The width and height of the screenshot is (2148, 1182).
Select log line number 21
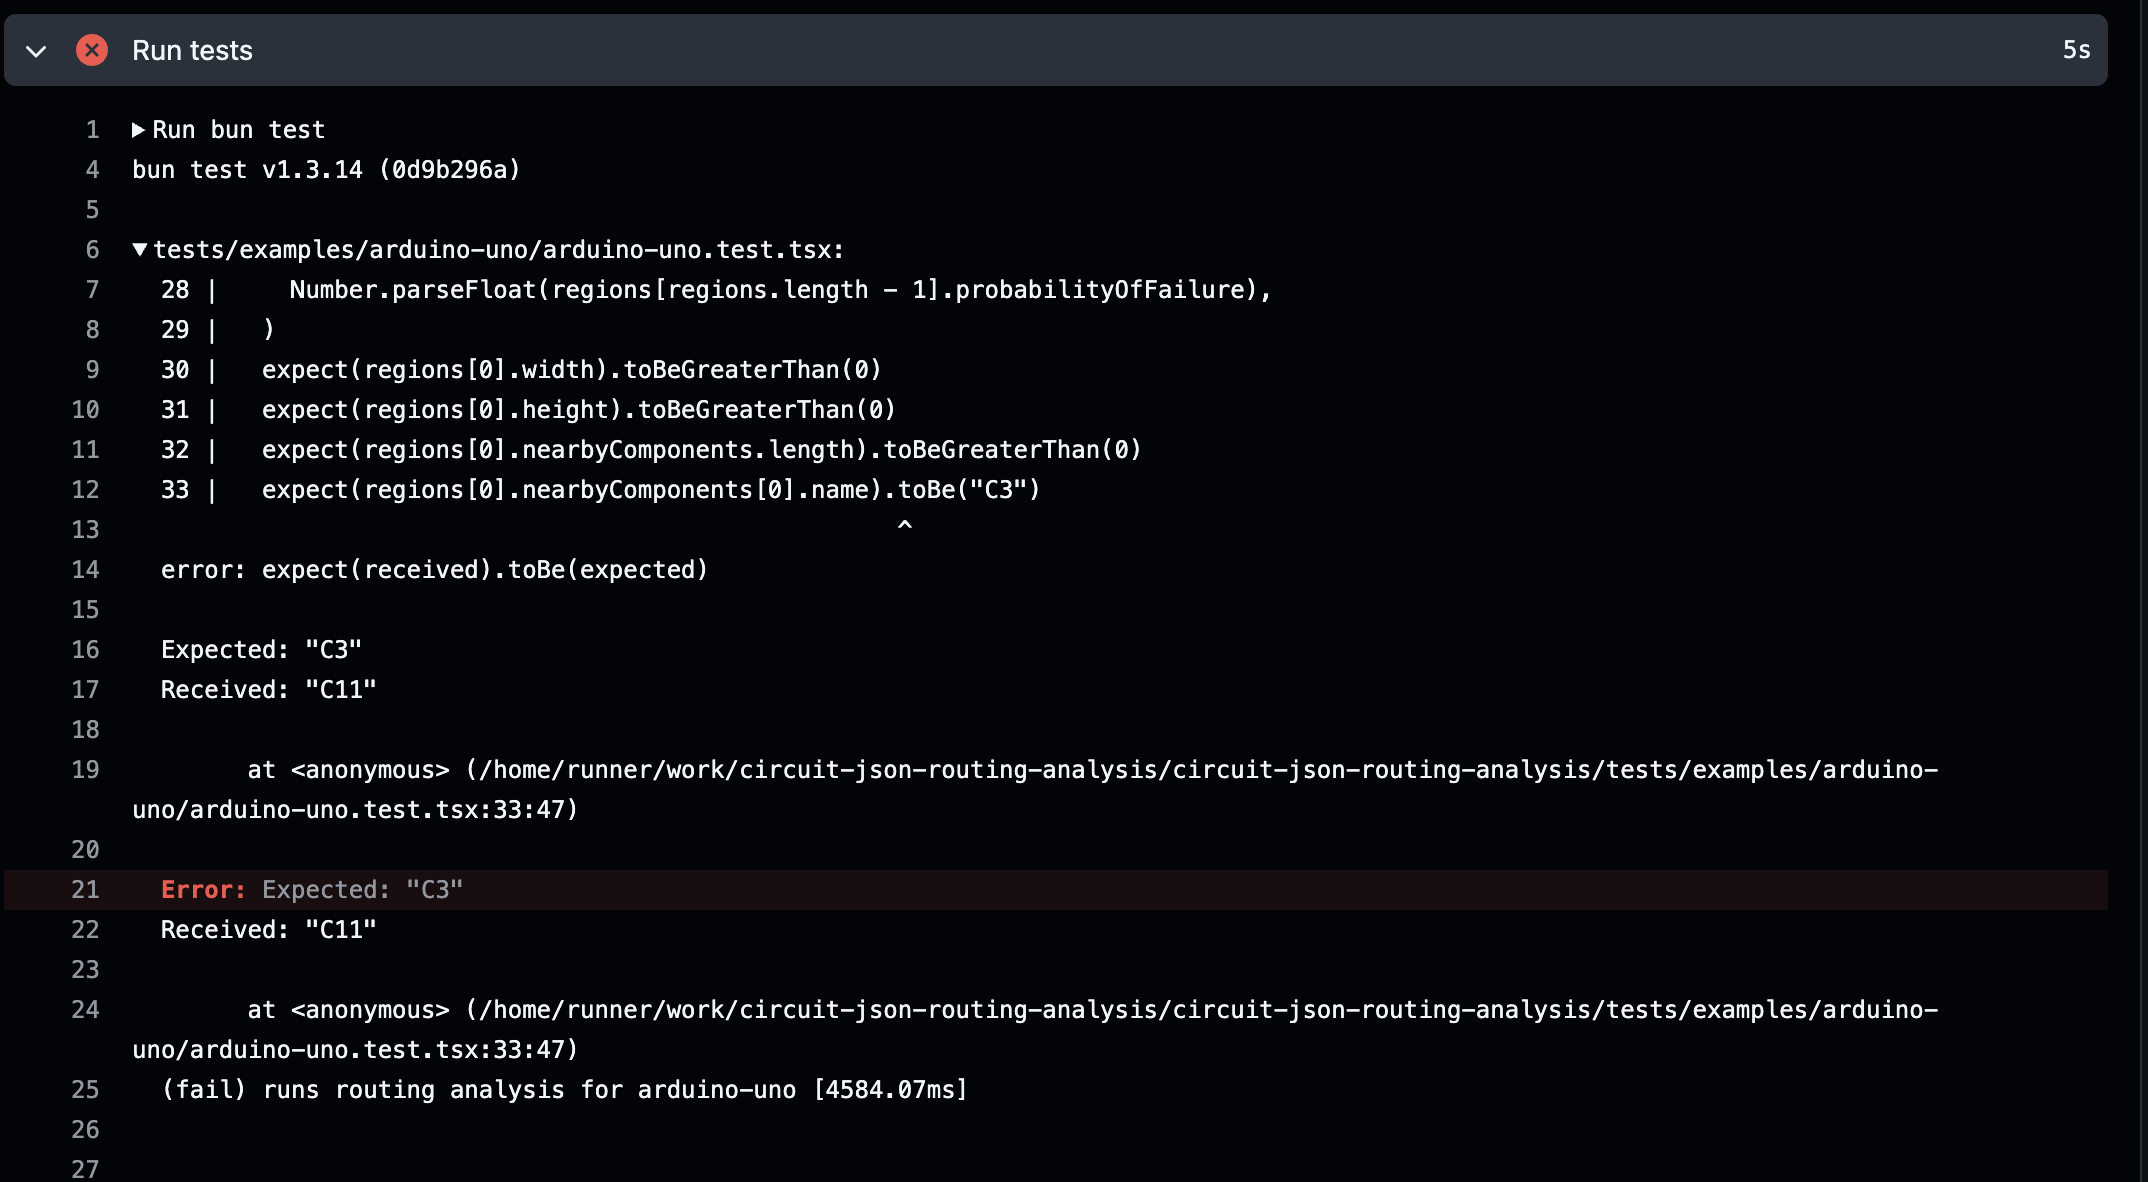(85, 890)
